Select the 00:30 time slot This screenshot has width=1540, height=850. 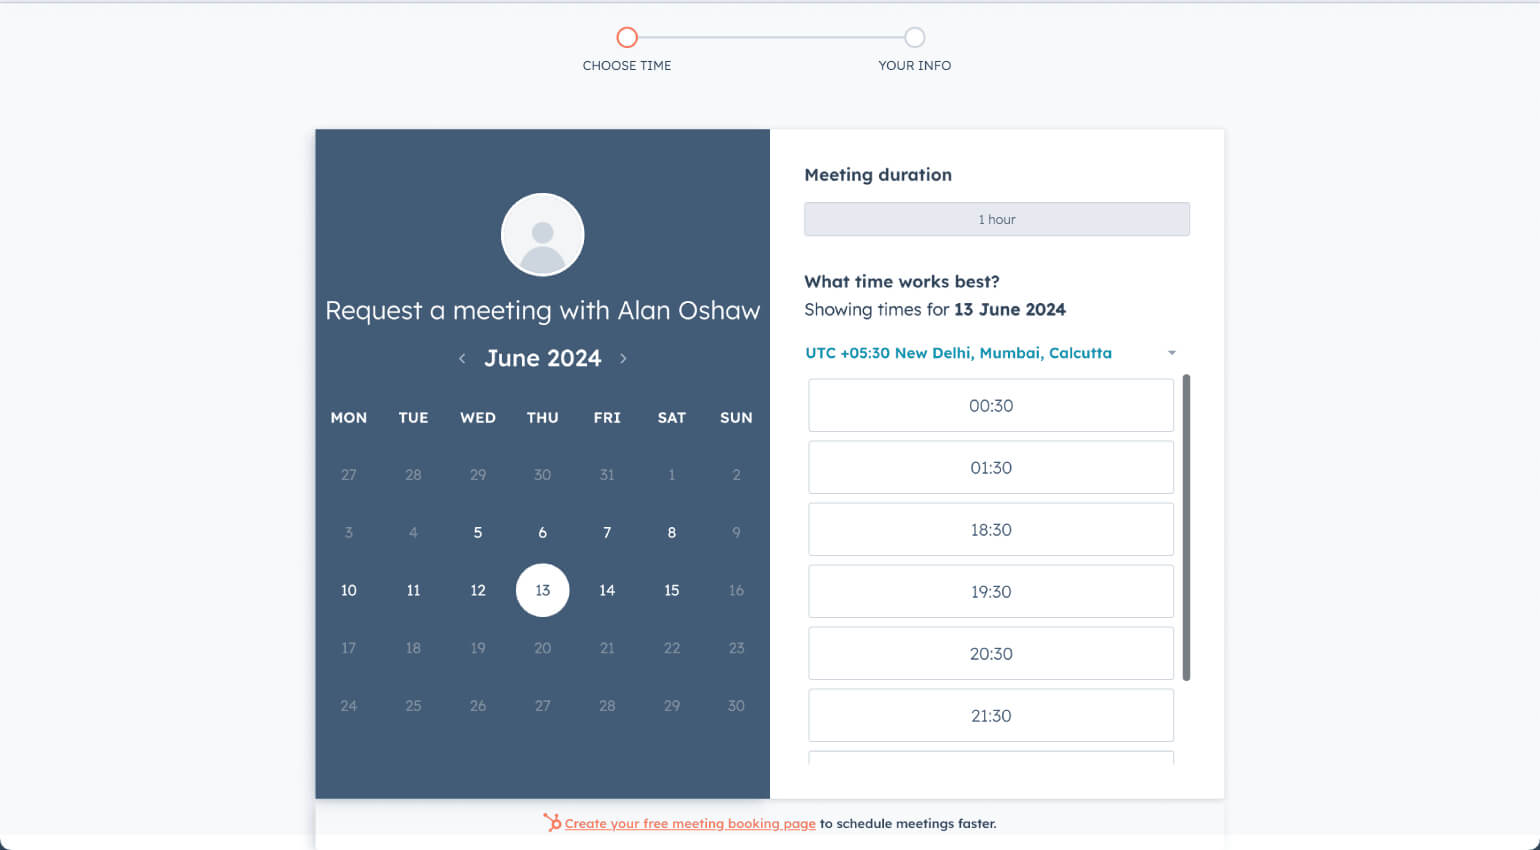pyautogui.click(x=990, y=405)
